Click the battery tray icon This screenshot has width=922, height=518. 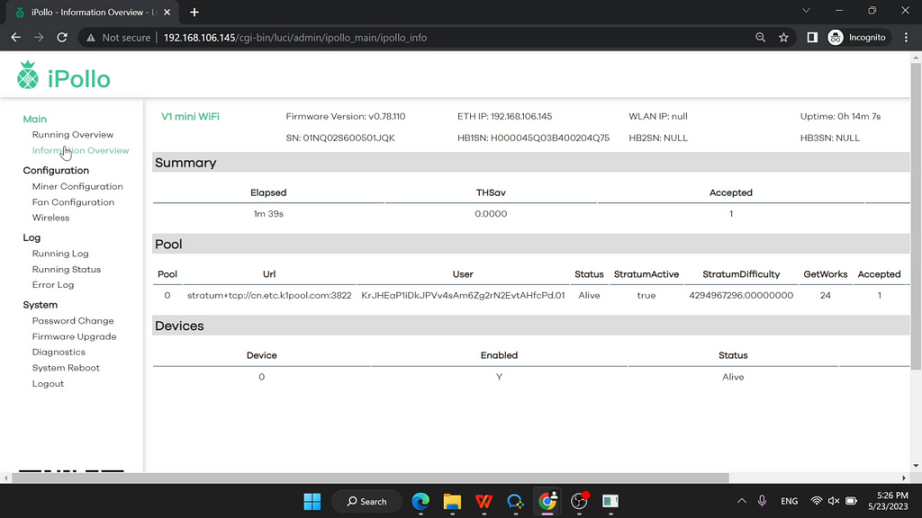point(851,502)
